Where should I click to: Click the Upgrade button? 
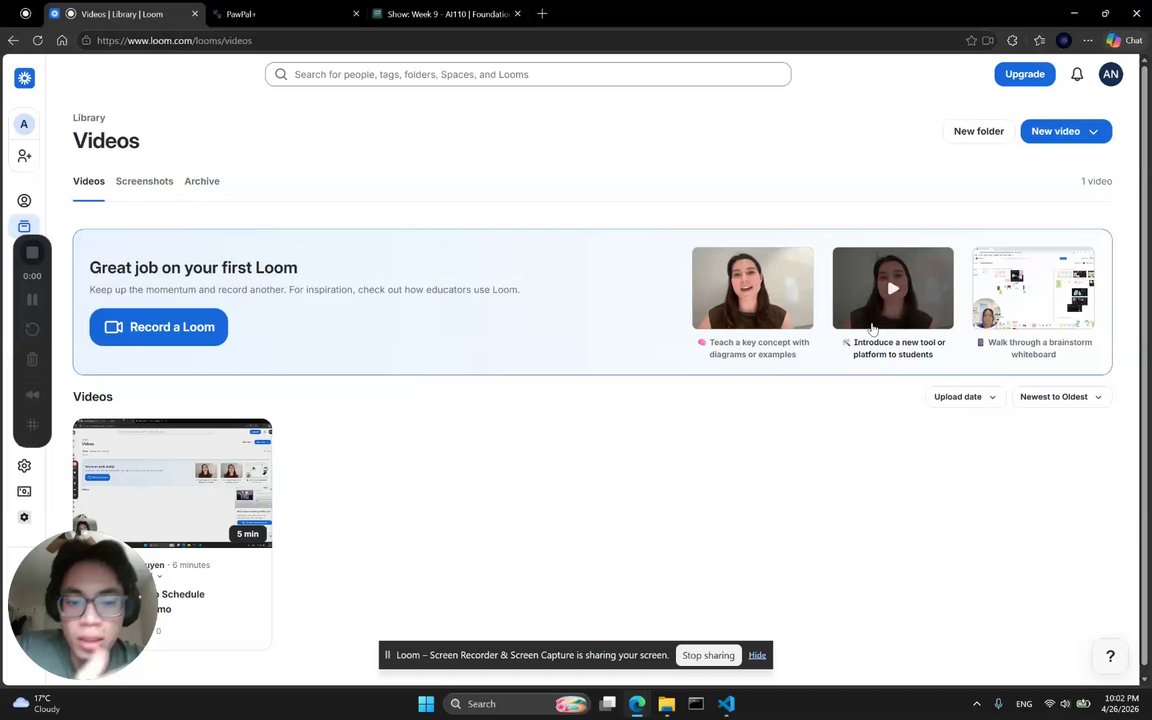pos(1025,74)
